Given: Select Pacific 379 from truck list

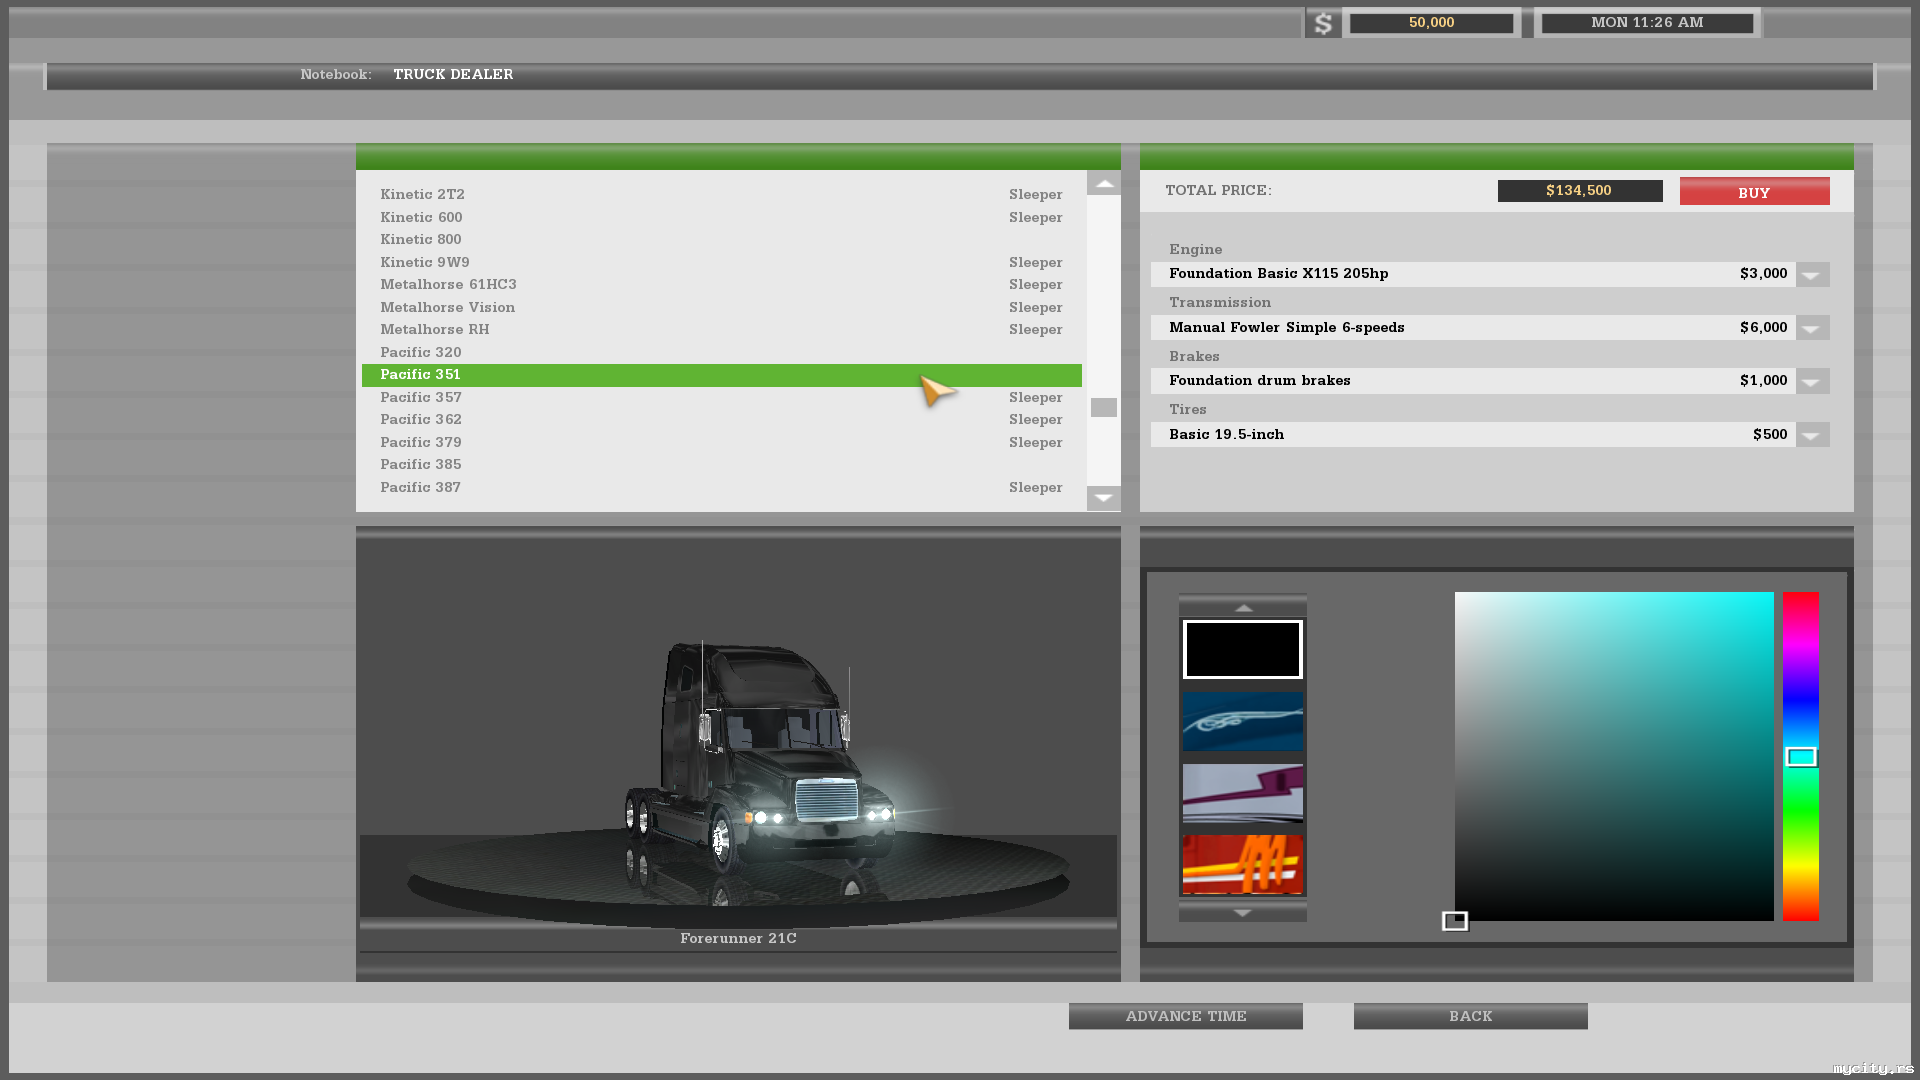Looking at the screenshot, I should (421, 442).
